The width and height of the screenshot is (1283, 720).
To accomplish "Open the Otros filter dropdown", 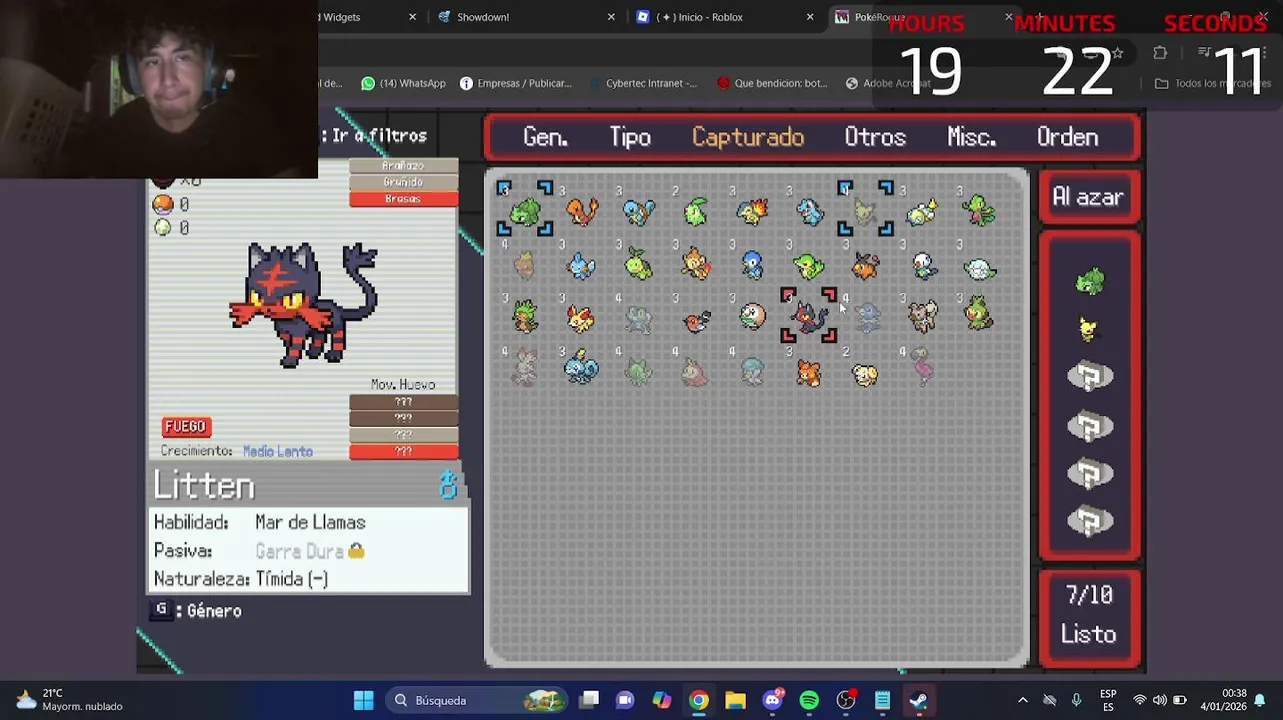I will click(x=875, y=138).
